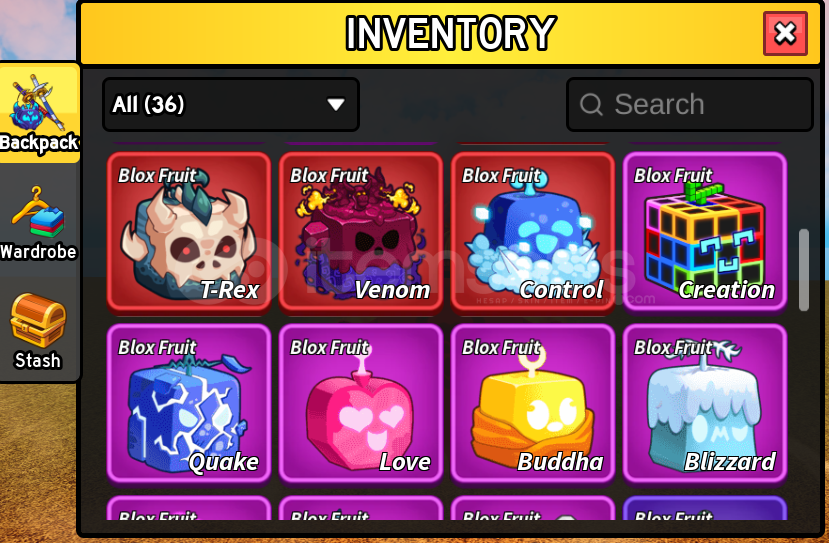Open the Stash chest tab
This screenshot has width=829, height=543.
point(38,331)
